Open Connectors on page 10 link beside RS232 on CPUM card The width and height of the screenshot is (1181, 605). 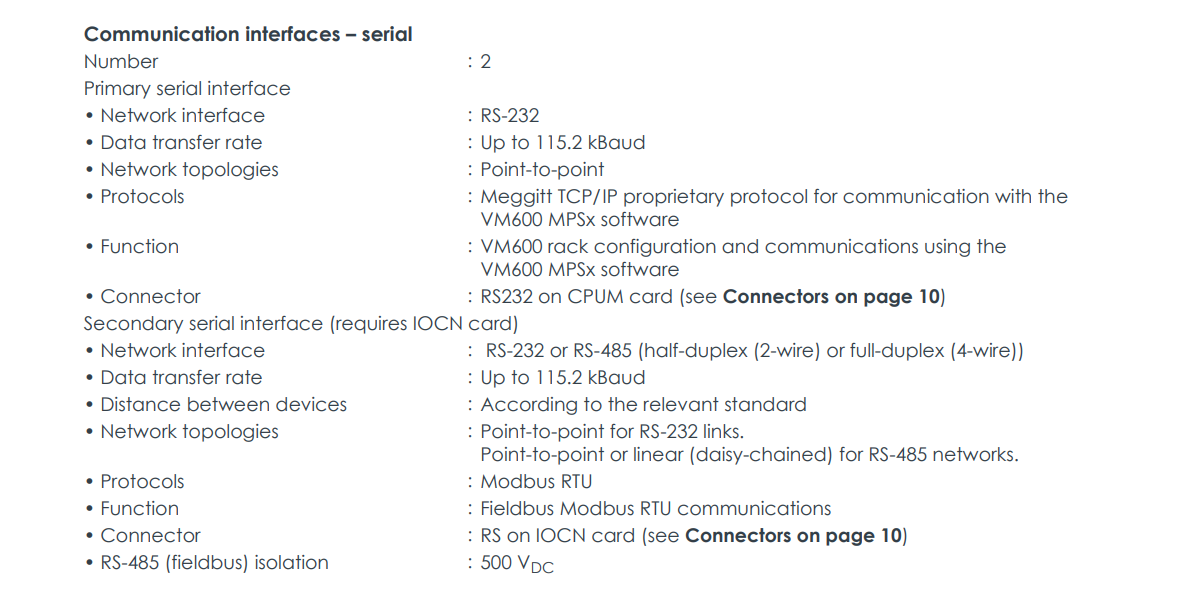pos(832,297)
